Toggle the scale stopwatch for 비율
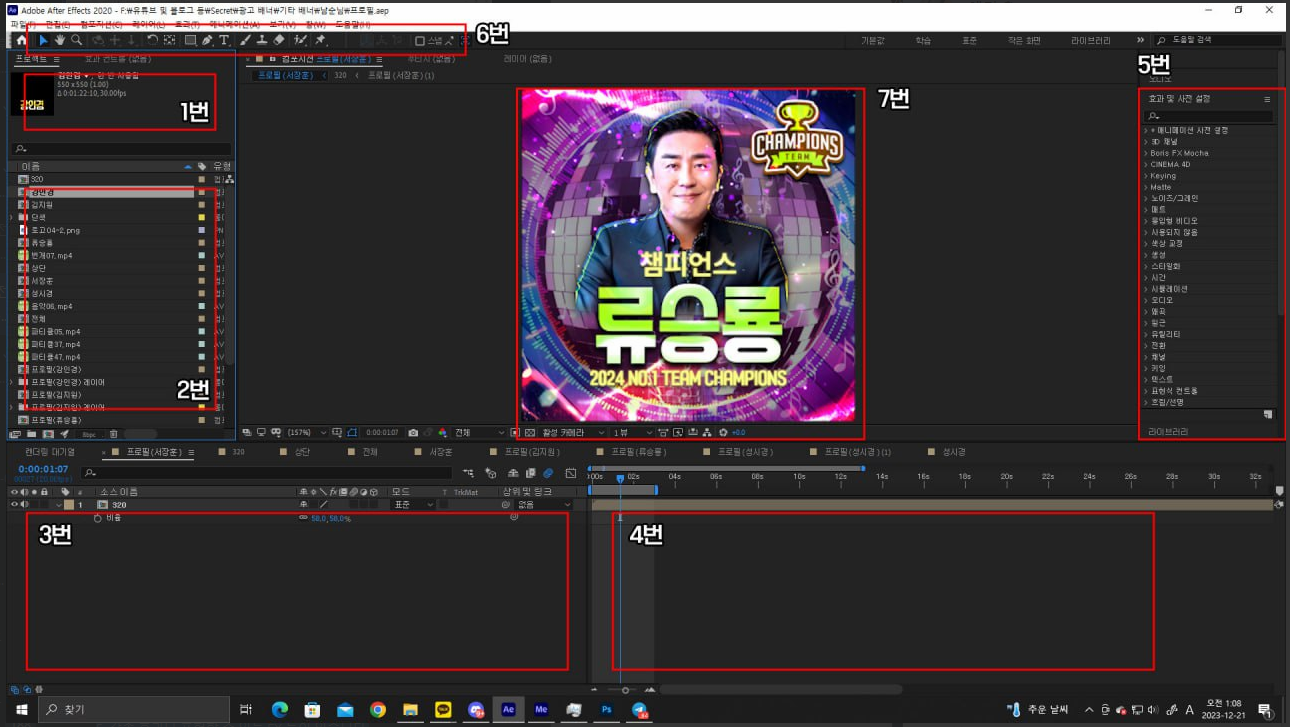 tap(97, 518)
